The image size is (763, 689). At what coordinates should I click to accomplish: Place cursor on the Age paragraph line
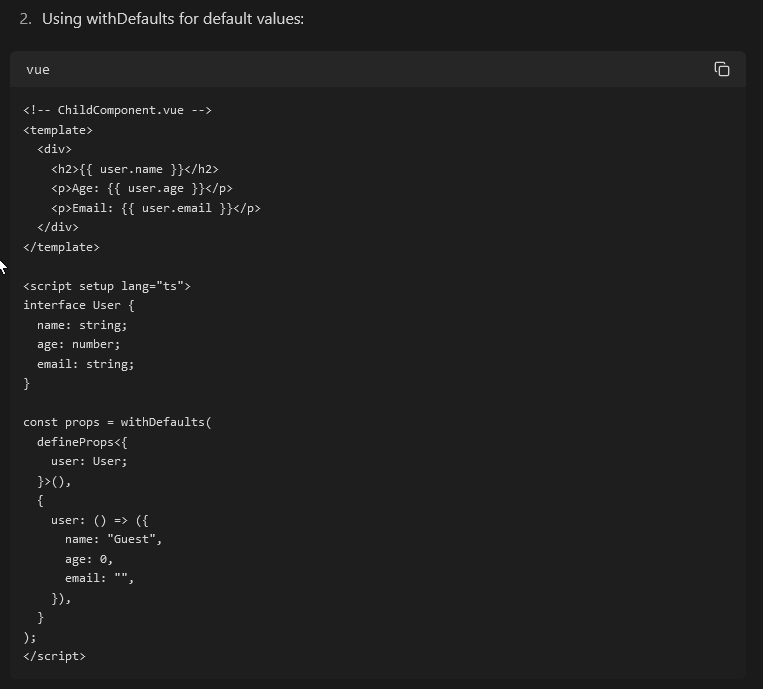141,188
